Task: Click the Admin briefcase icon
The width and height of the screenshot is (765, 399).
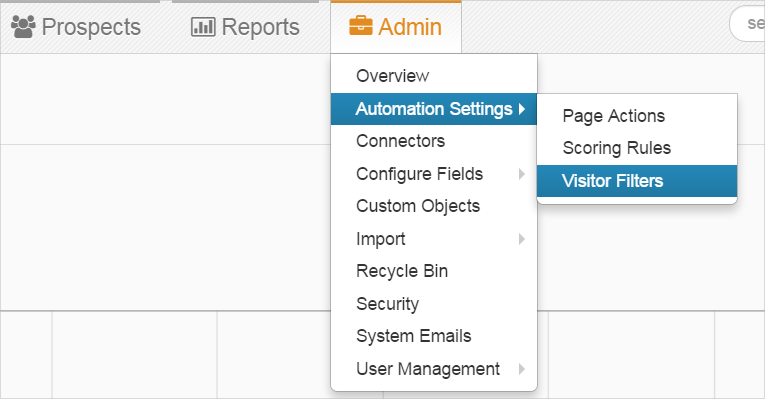Action: [x=361, y=26]
